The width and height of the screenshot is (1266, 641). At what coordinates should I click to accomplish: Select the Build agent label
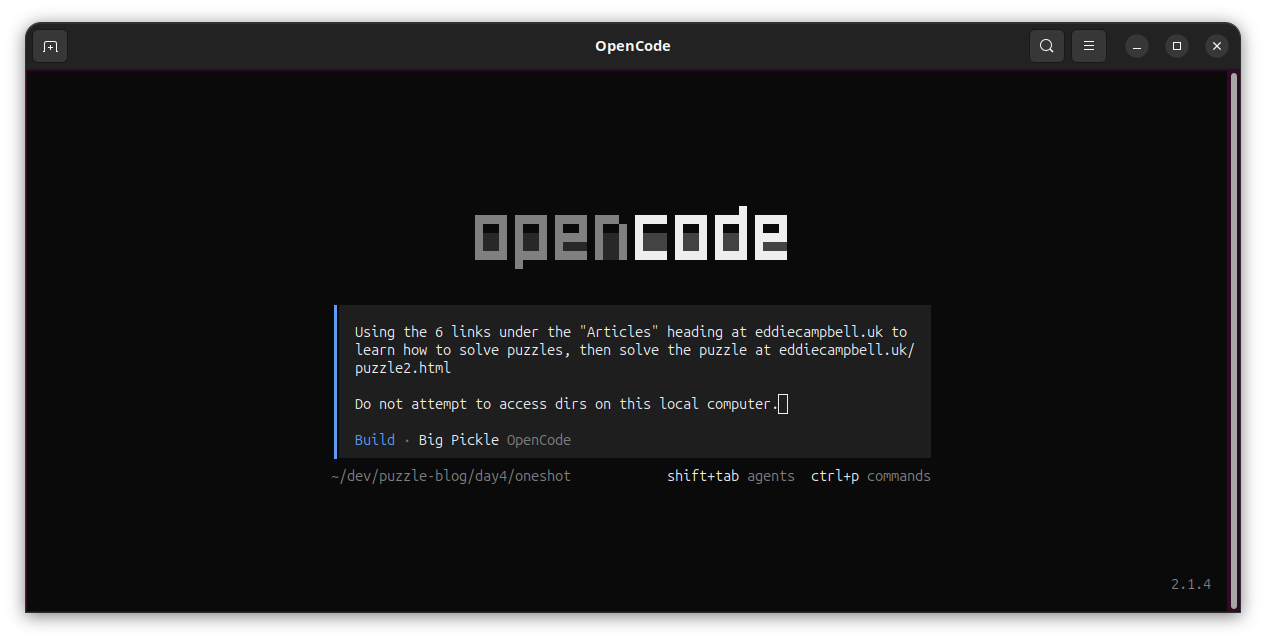[x=375, y=440]
